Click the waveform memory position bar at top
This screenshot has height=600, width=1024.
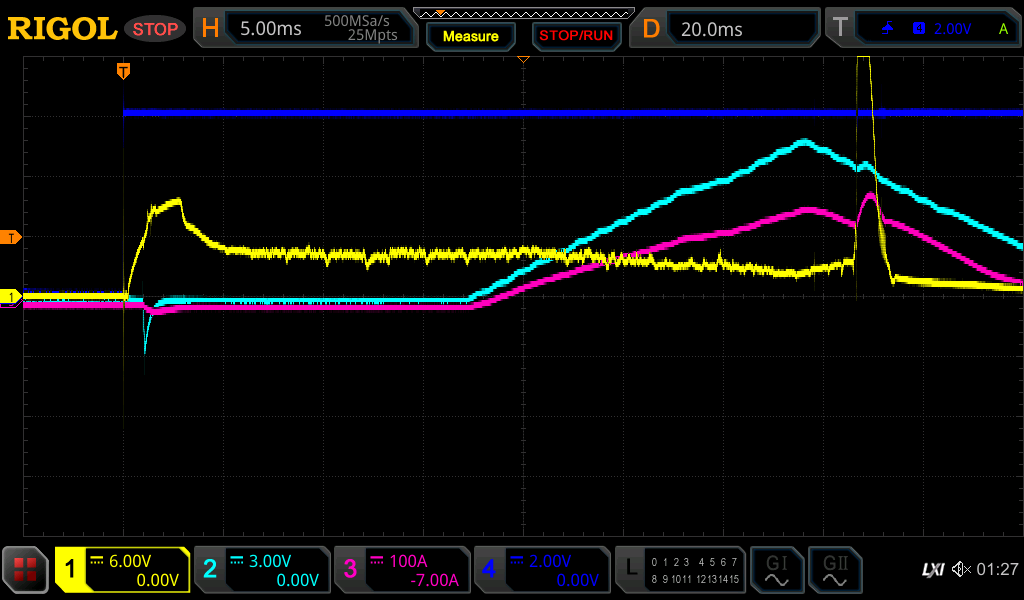pos(523,13)
